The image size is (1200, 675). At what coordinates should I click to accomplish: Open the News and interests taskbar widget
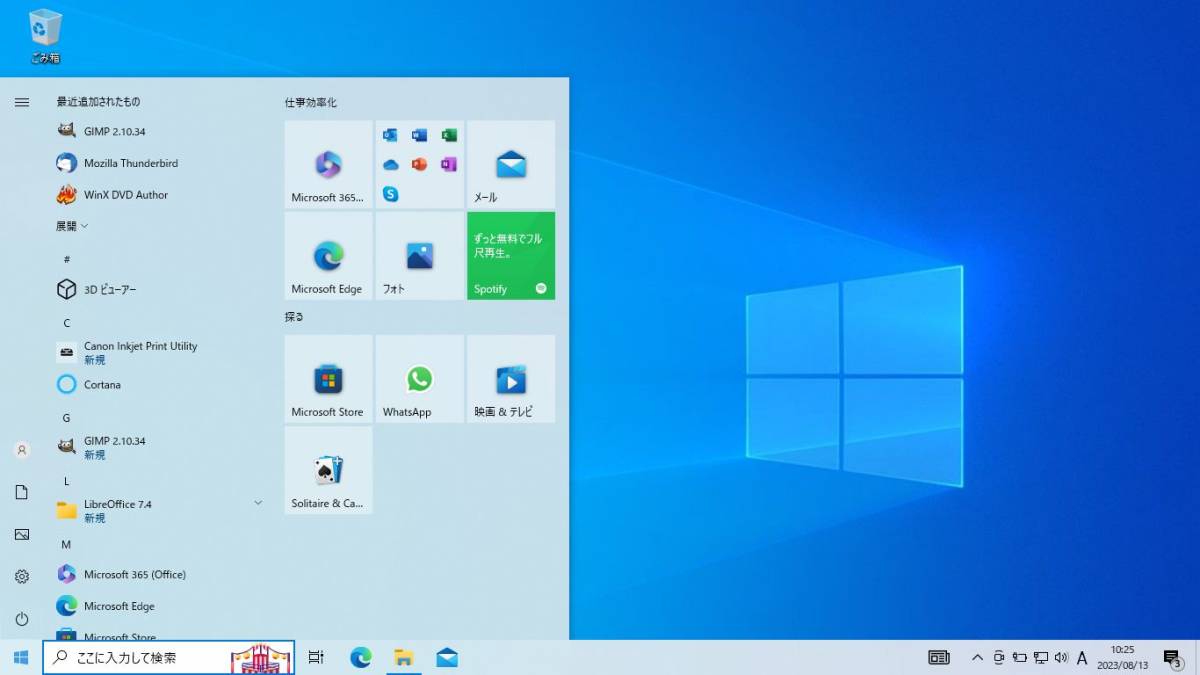(x=939, y=657)
